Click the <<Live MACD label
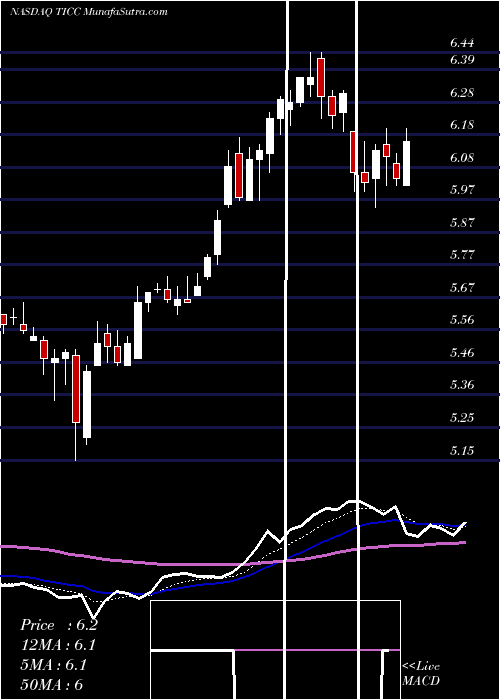500x700 pixels. (x=421, y=674)
